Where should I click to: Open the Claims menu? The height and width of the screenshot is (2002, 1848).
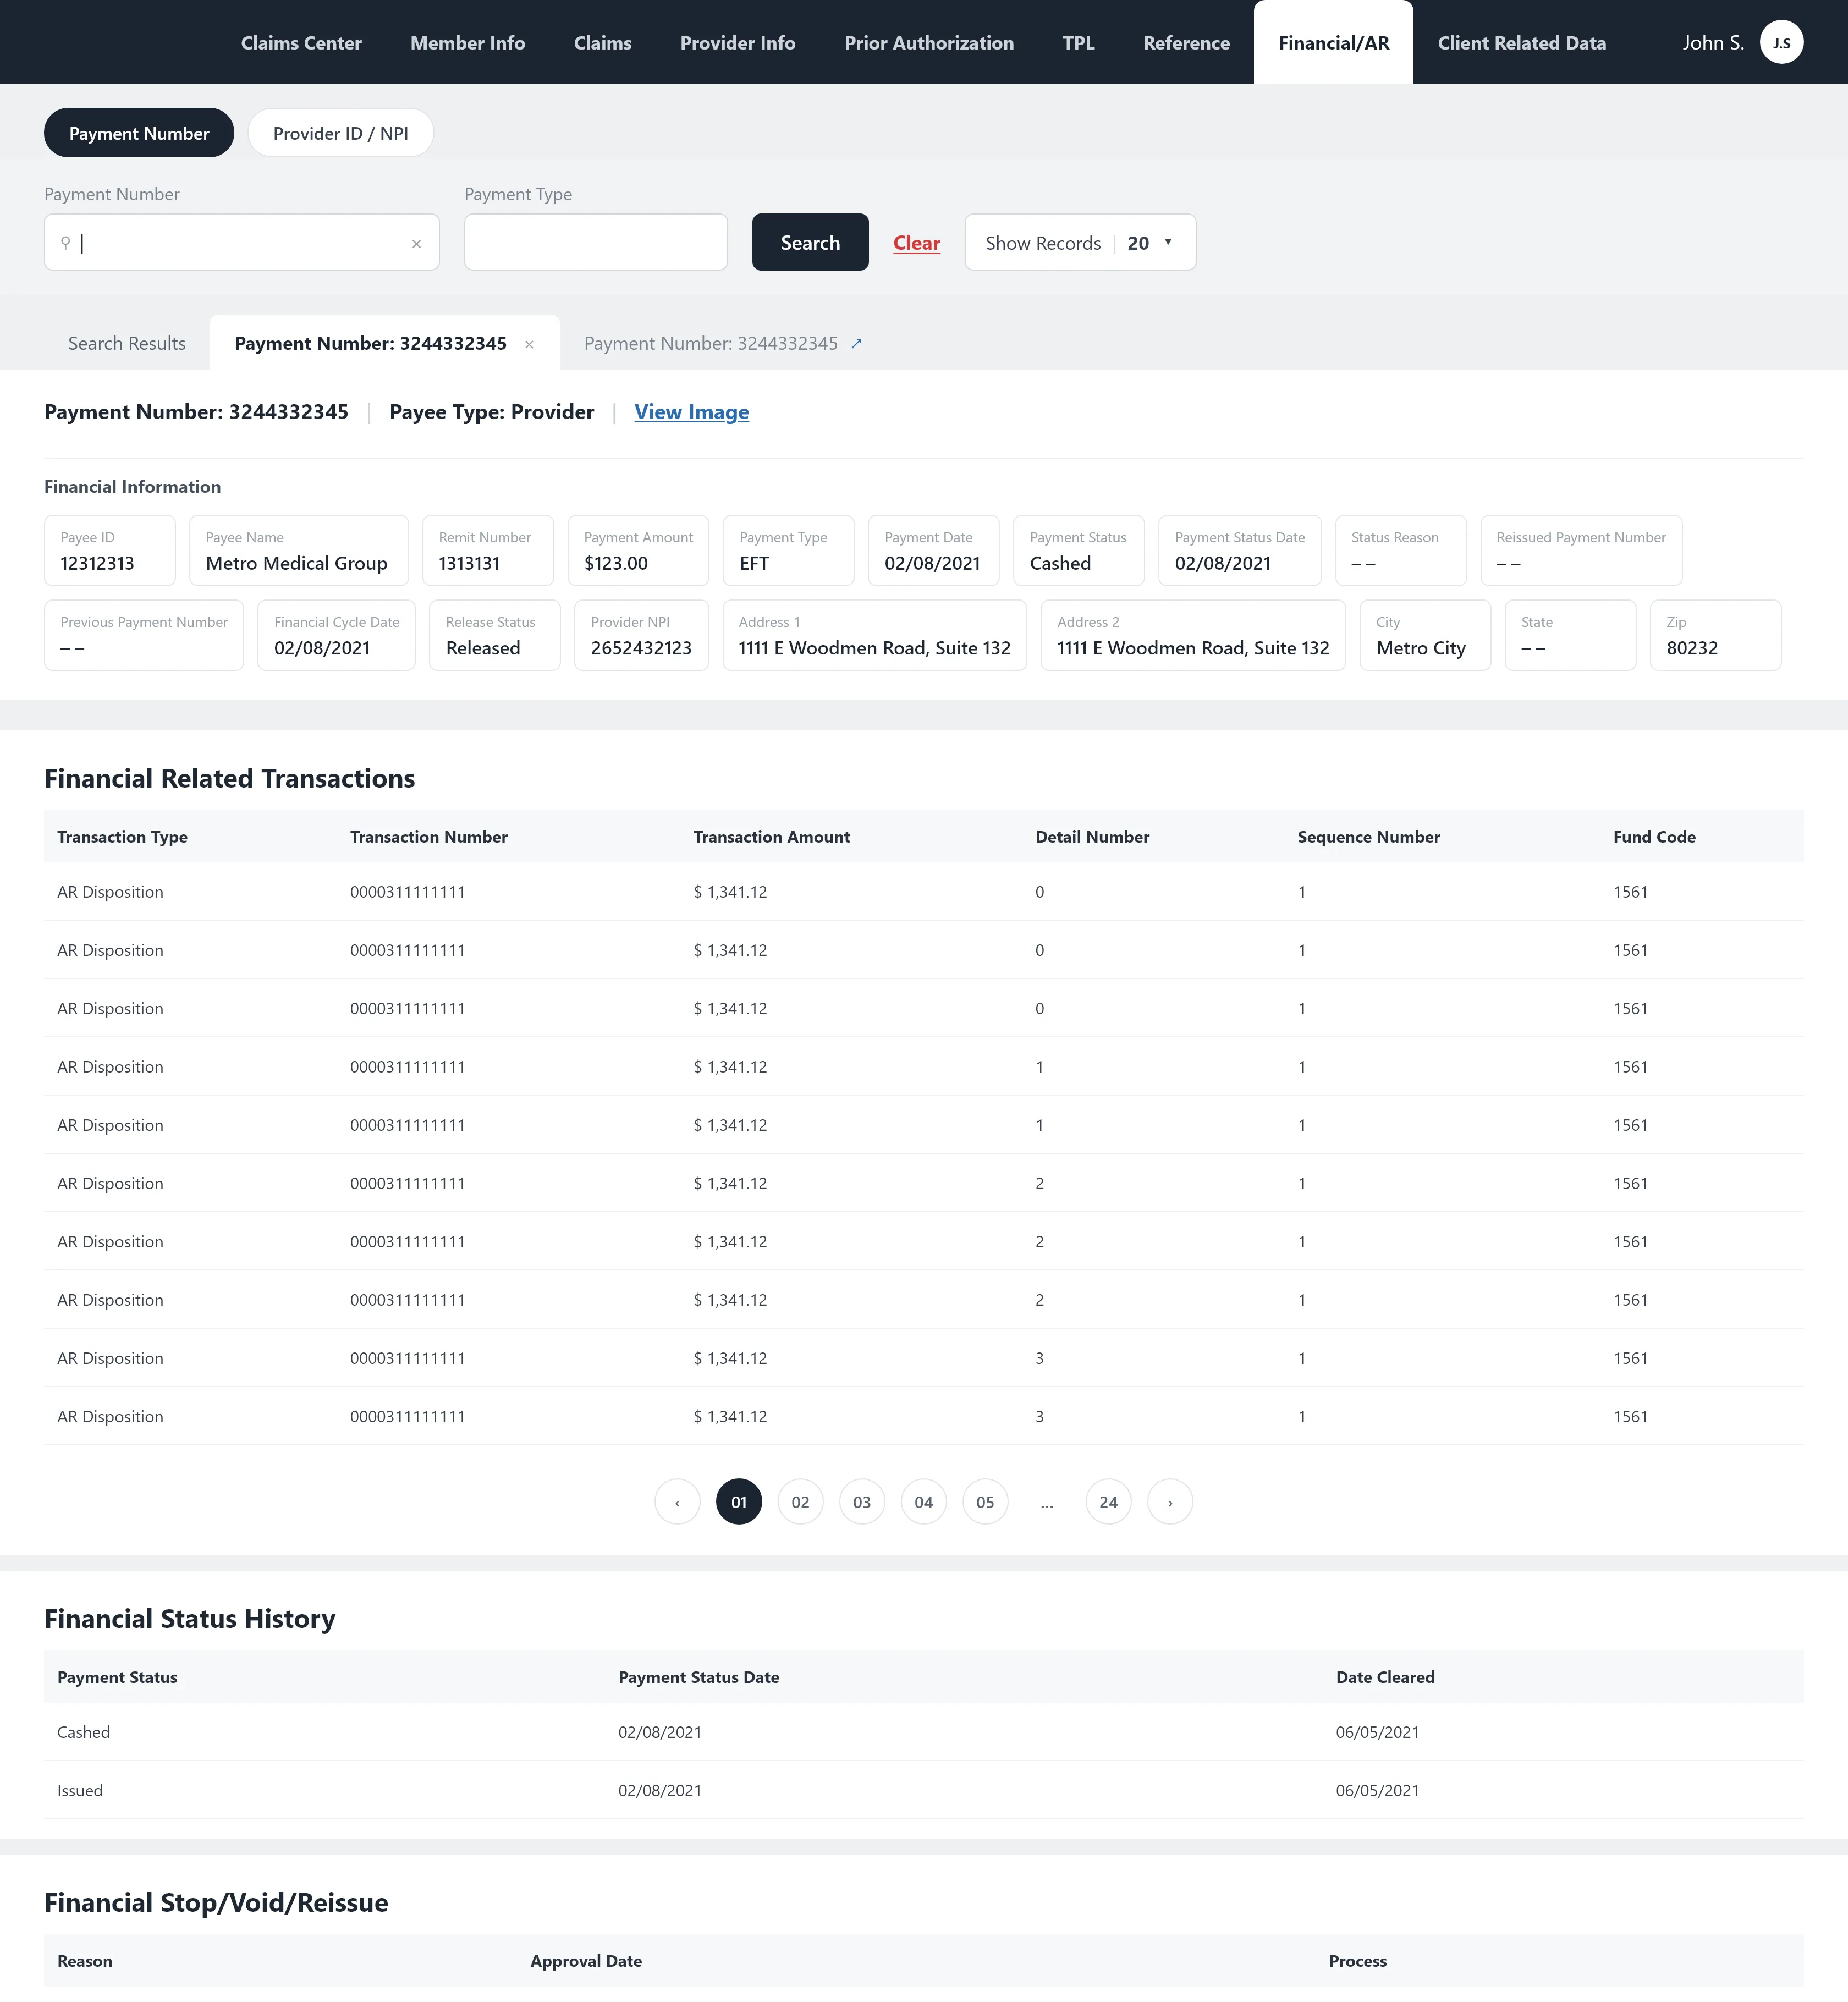(602, 43)
